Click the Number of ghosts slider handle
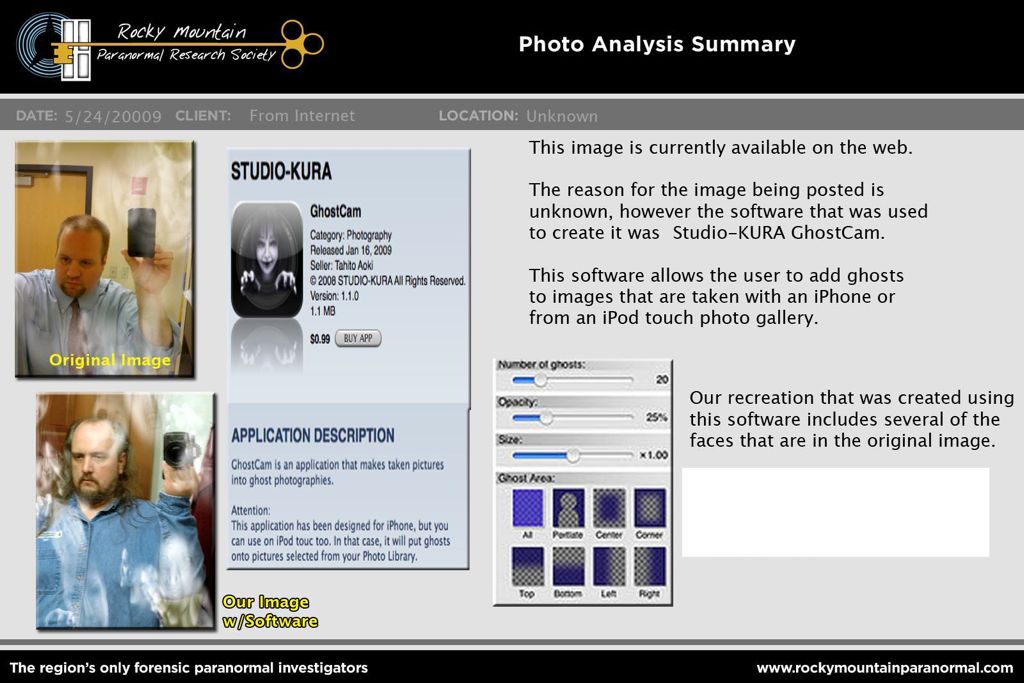The height and width of the screenshot is (683, 1024). [540, 380]
